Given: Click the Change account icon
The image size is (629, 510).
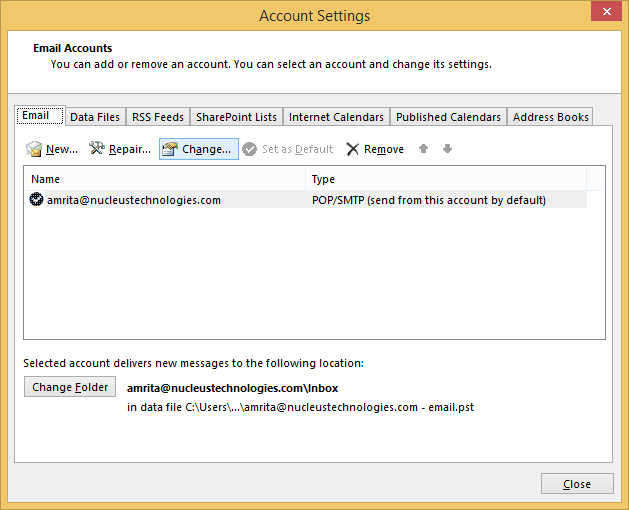Looking at the screenshot, I should (x=170, y=149).
